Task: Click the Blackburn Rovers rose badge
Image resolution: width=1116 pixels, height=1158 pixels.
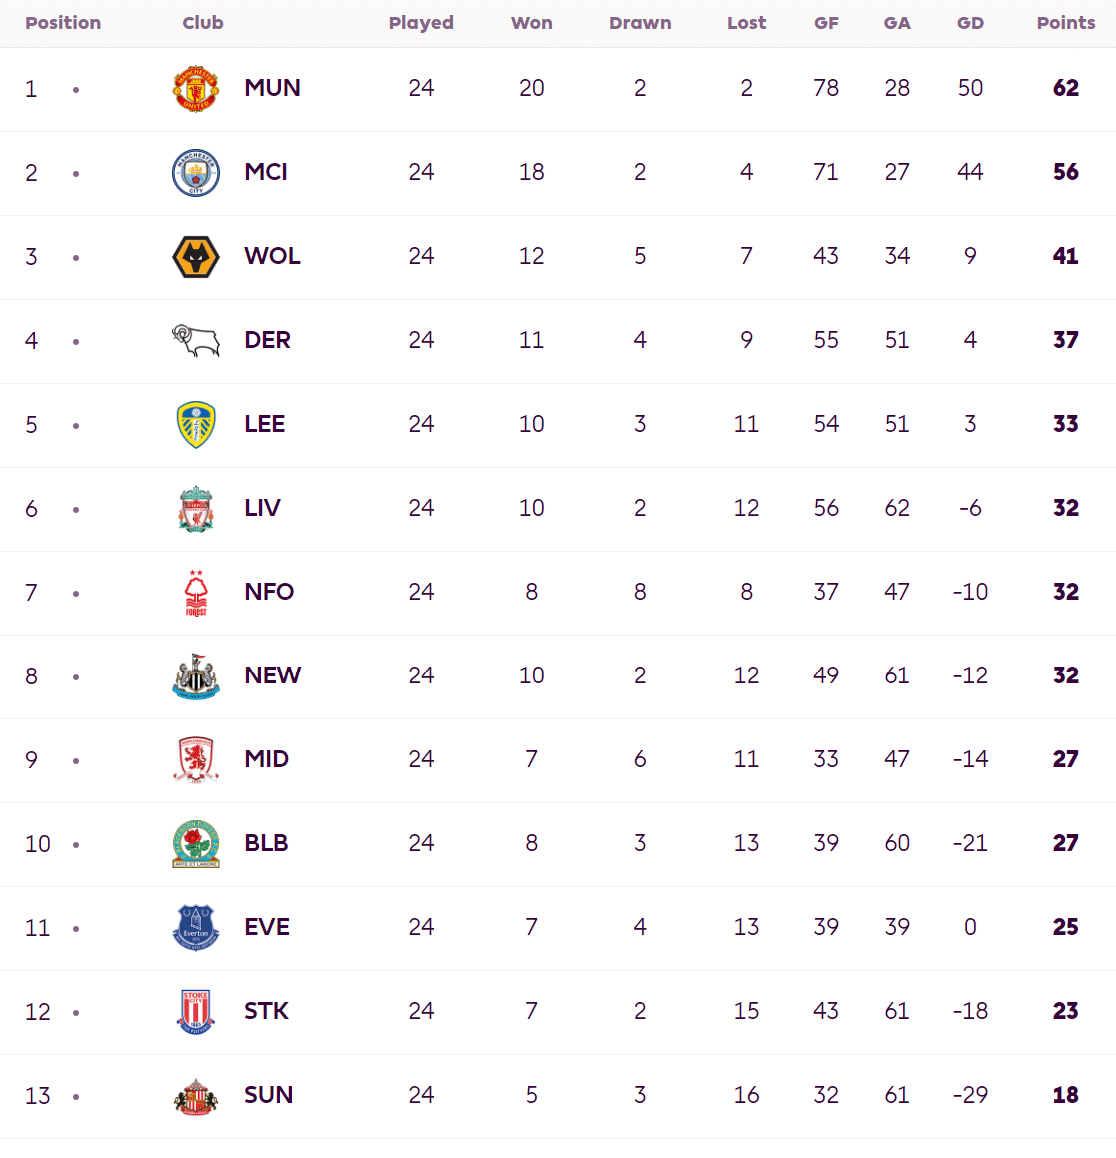Action: click(x=196, y=844)
